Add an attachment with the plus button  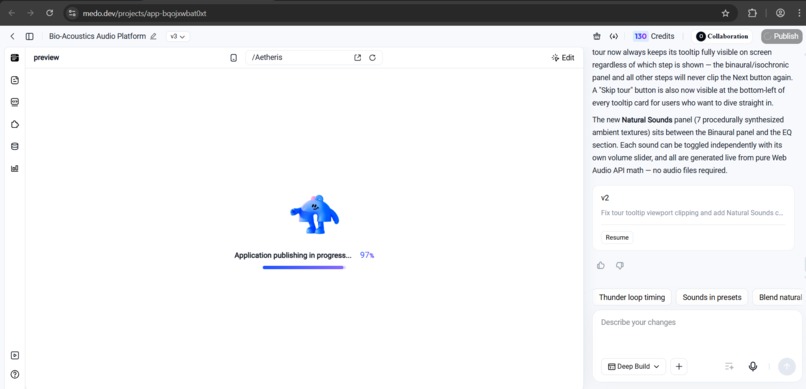point(679,366)
